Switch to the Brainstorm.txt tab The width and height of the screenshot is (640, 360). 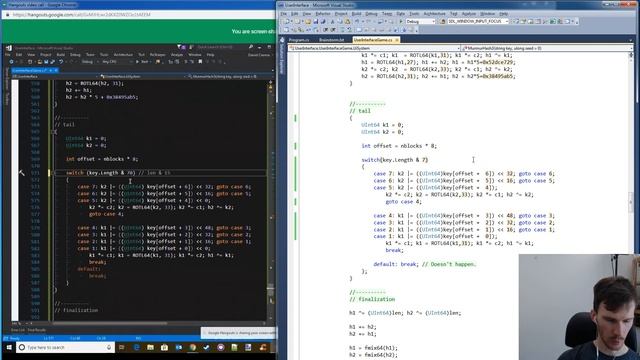[331, 40]
